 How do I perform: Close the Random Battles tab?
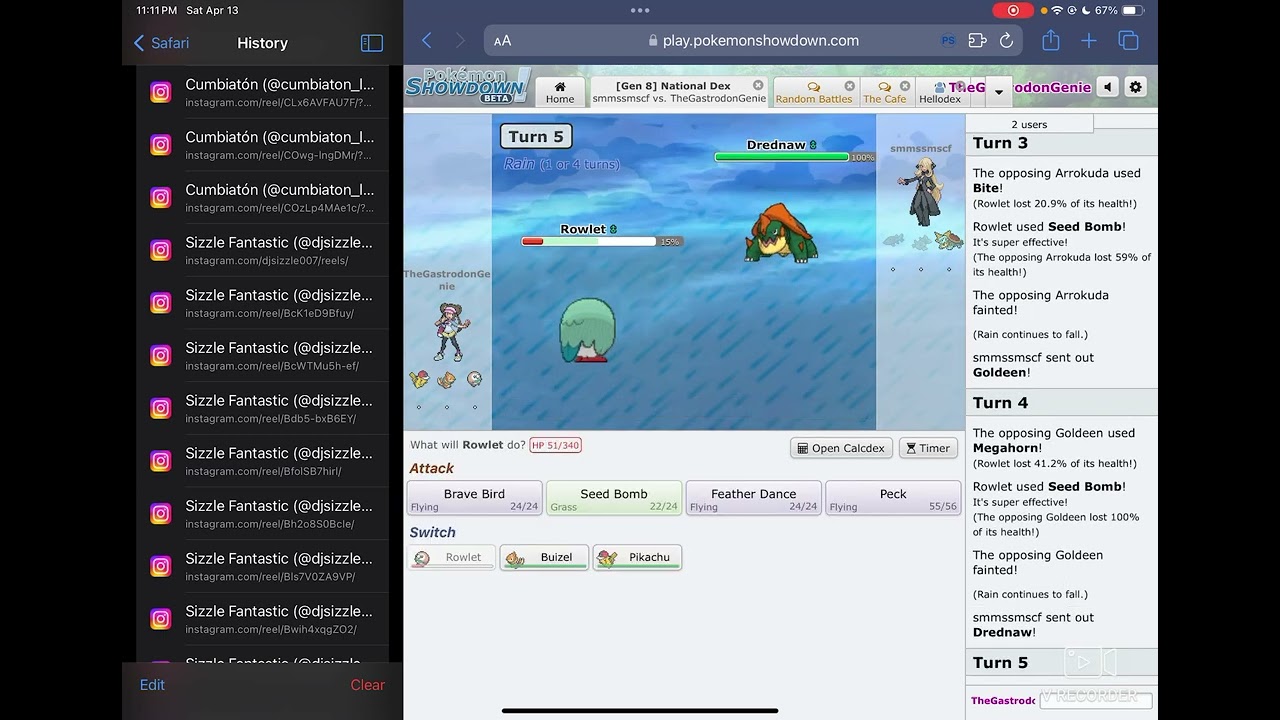pyautogui.click(x=850, y=86)
